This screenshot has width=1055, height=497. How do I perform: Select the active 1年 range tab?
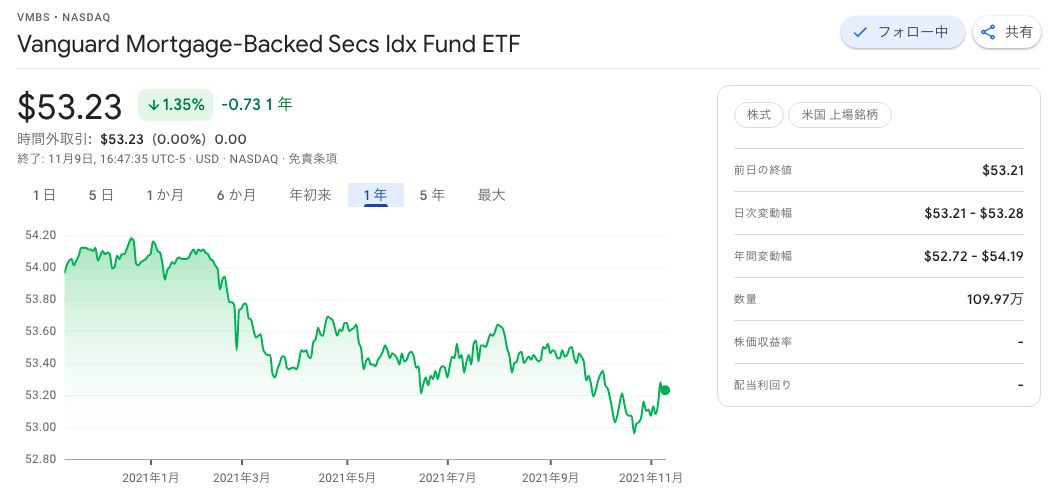coord(375,196)
